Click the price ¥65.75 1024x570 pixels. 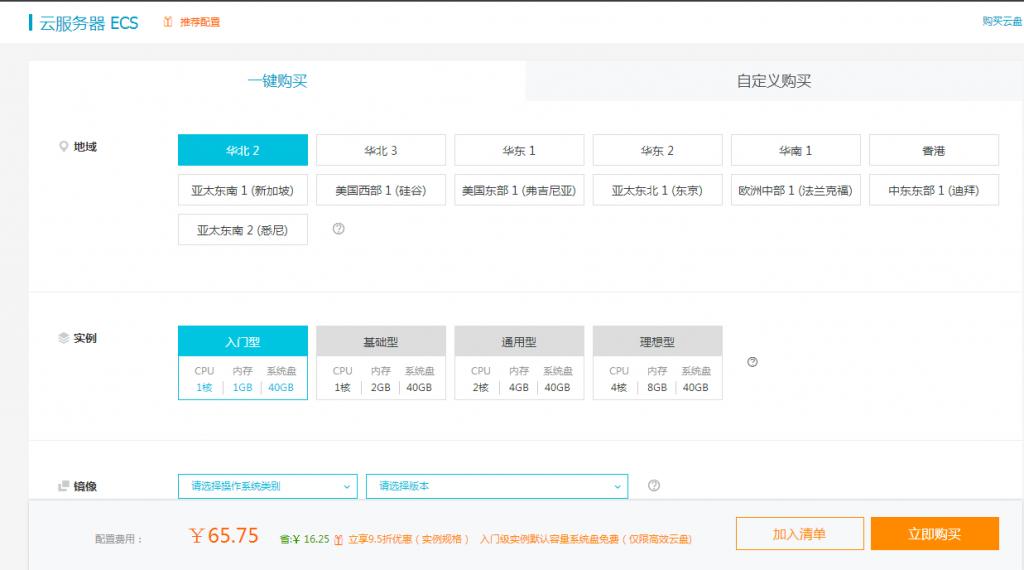tap(224, 535)
